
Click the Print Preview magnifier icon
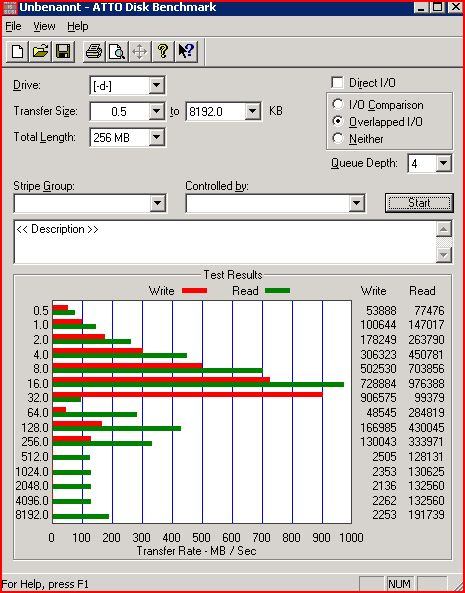[116, 51]
